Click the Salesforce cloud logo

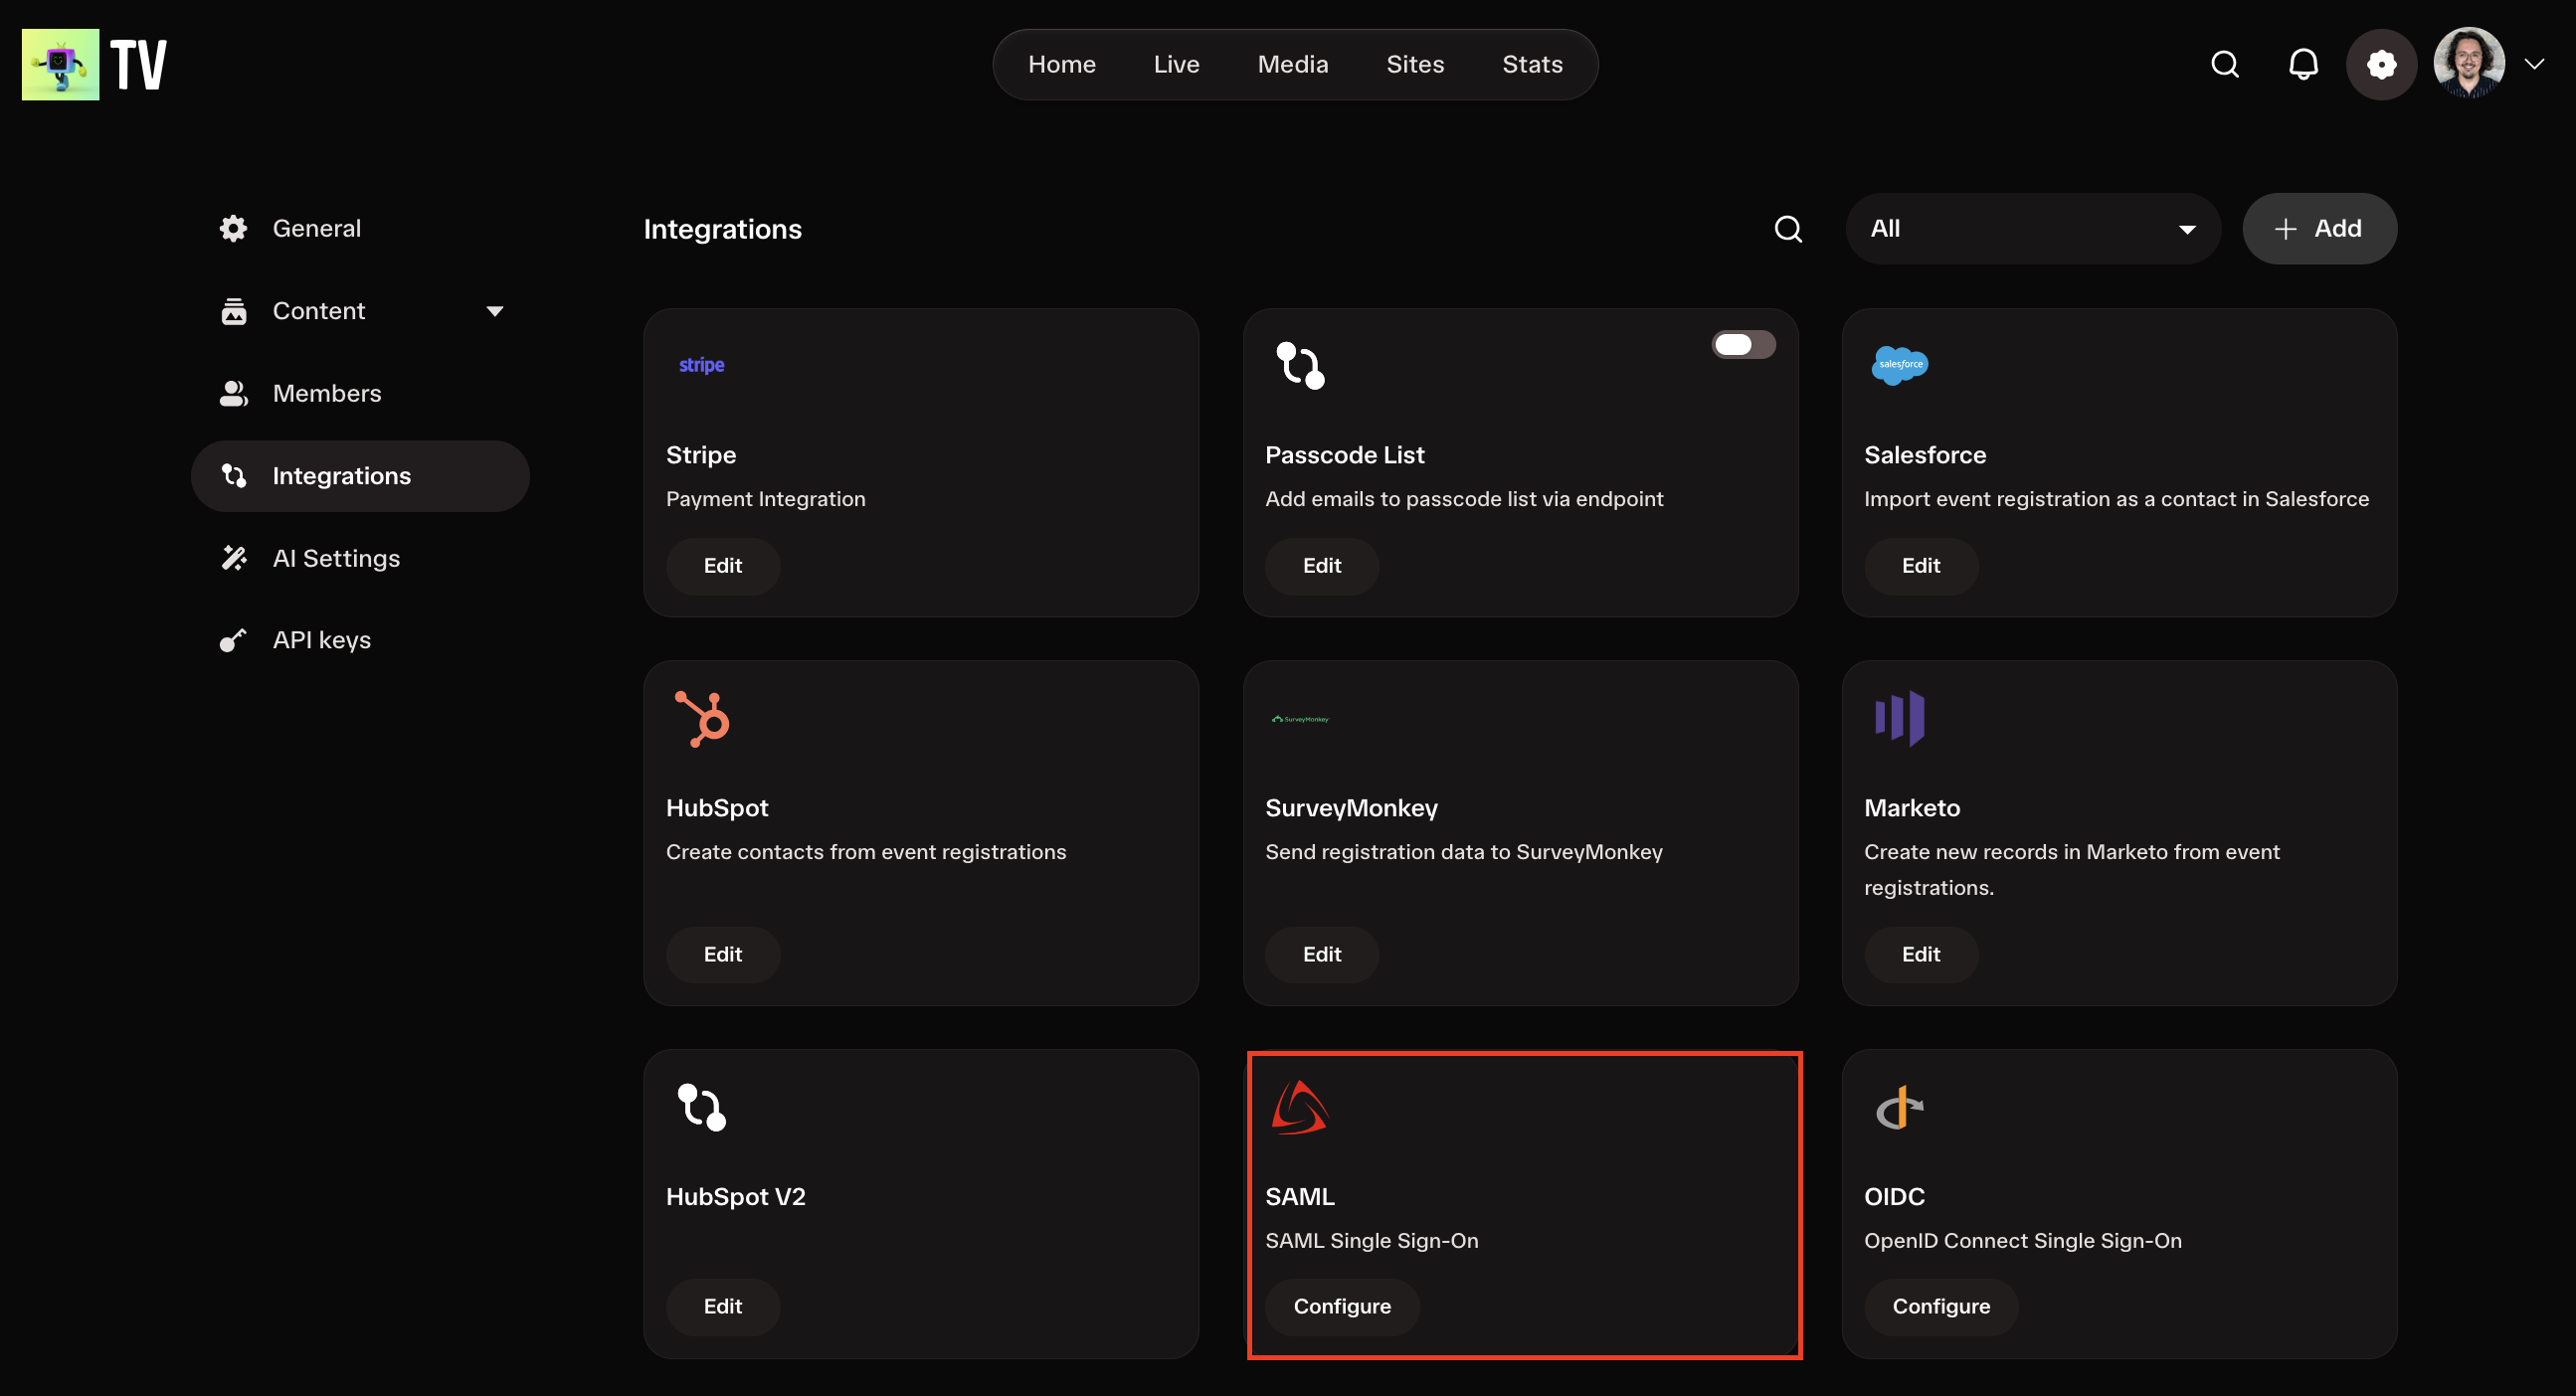tap(1899, 365)
